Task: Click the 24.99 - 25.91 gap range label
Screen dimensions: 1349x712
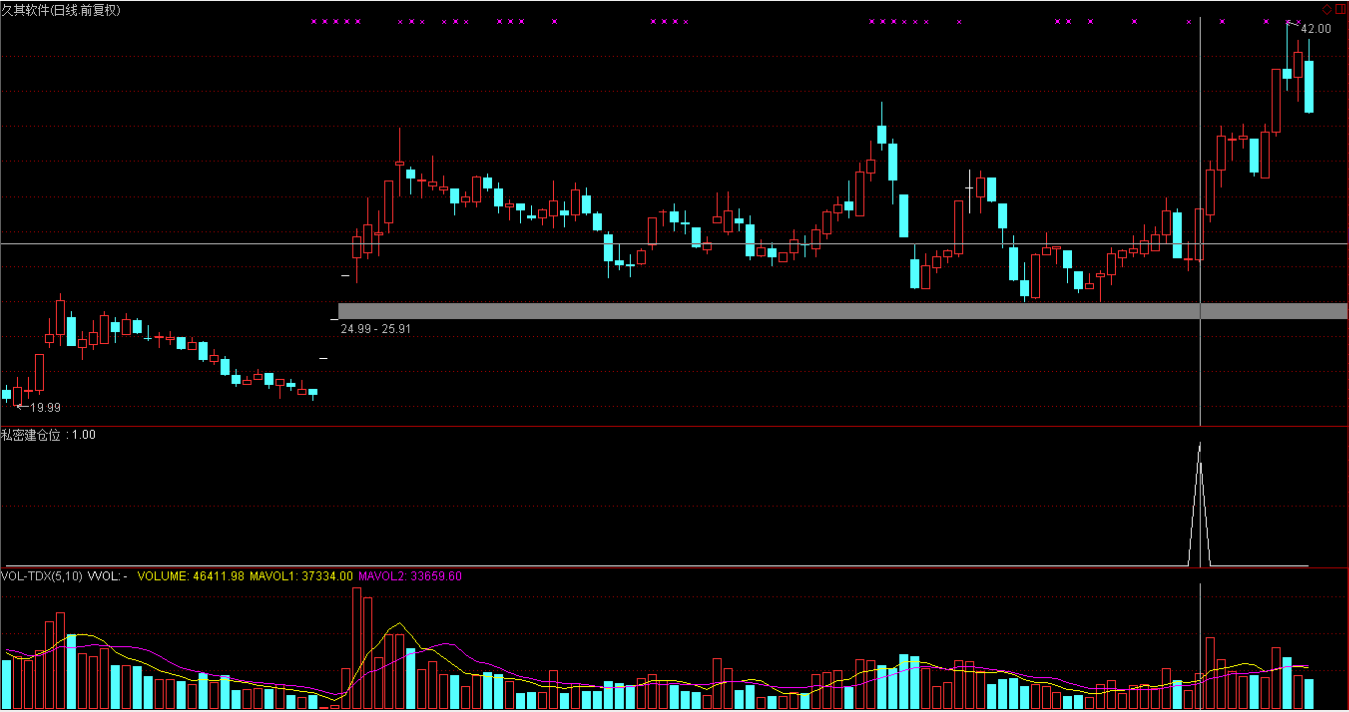Action: 376,328
